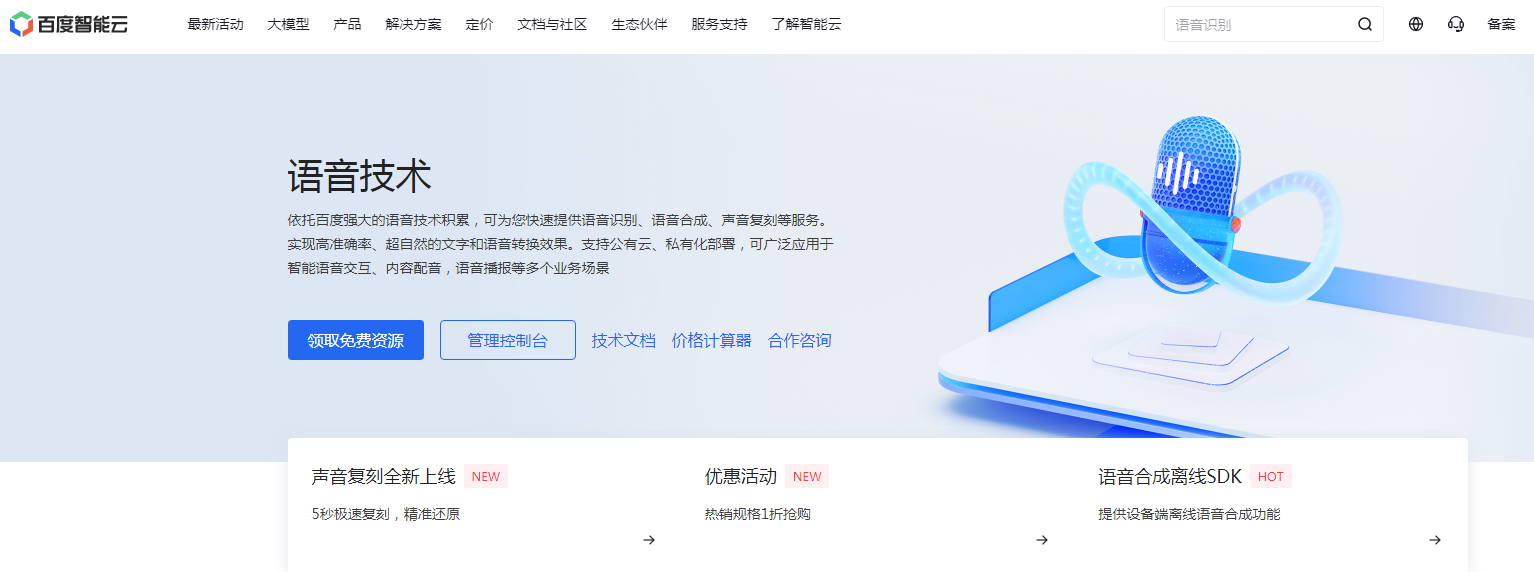Open the 价格计算器 link

click(x=712, y=340)
